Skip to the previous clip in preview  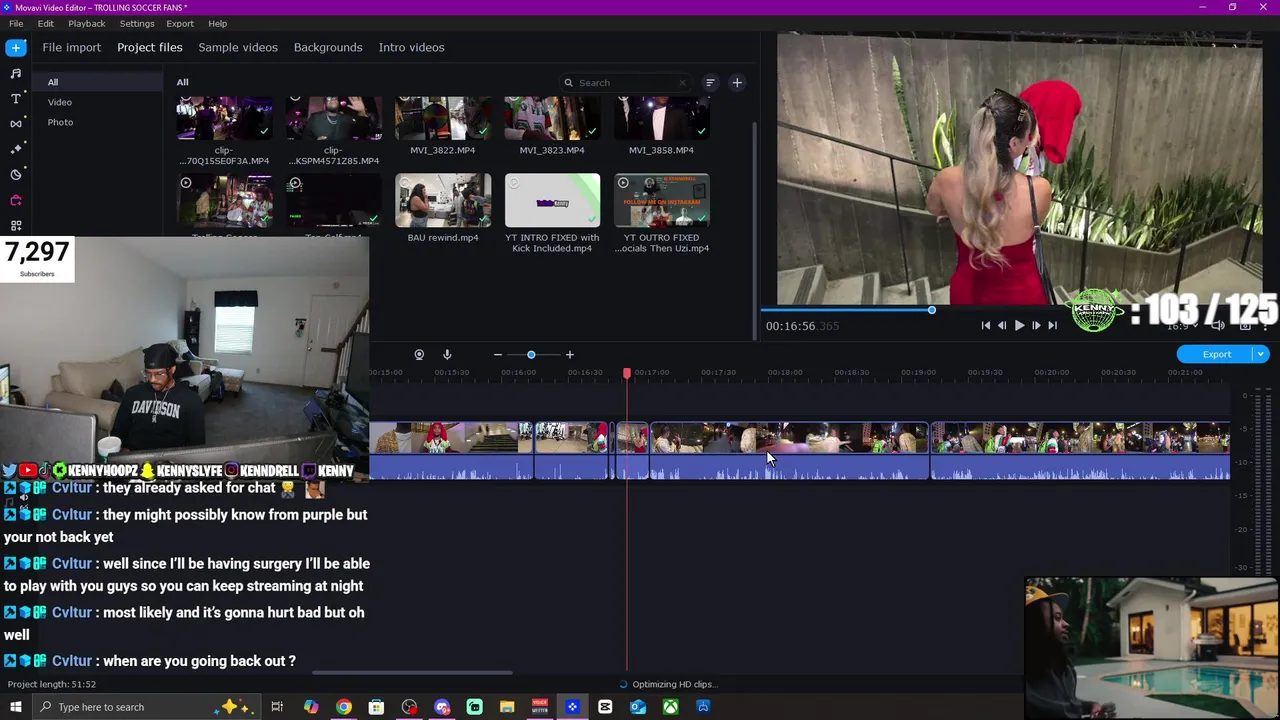coord(985,325)
